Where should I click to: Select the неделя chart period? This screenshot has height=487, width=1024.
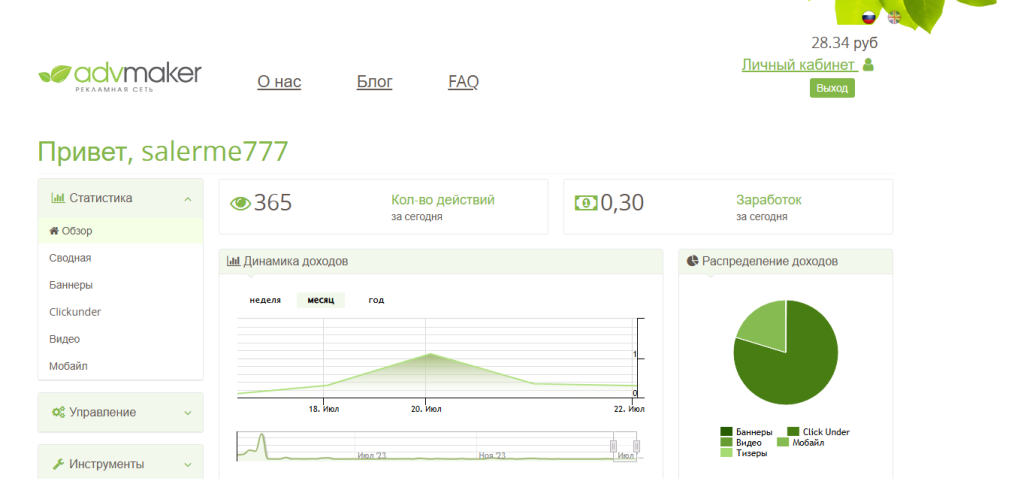coord(265,300)
